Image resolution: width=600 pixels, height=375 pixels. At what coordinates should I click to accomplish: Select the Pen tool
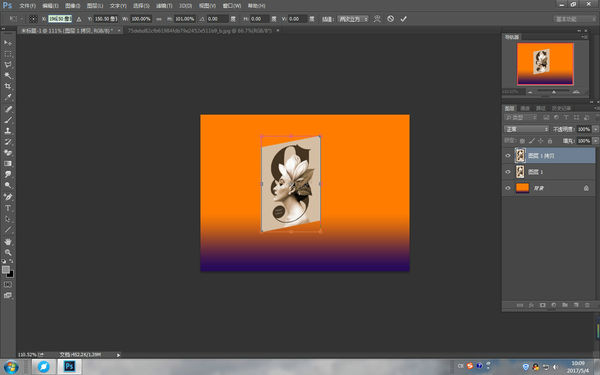tap(8, 197)
